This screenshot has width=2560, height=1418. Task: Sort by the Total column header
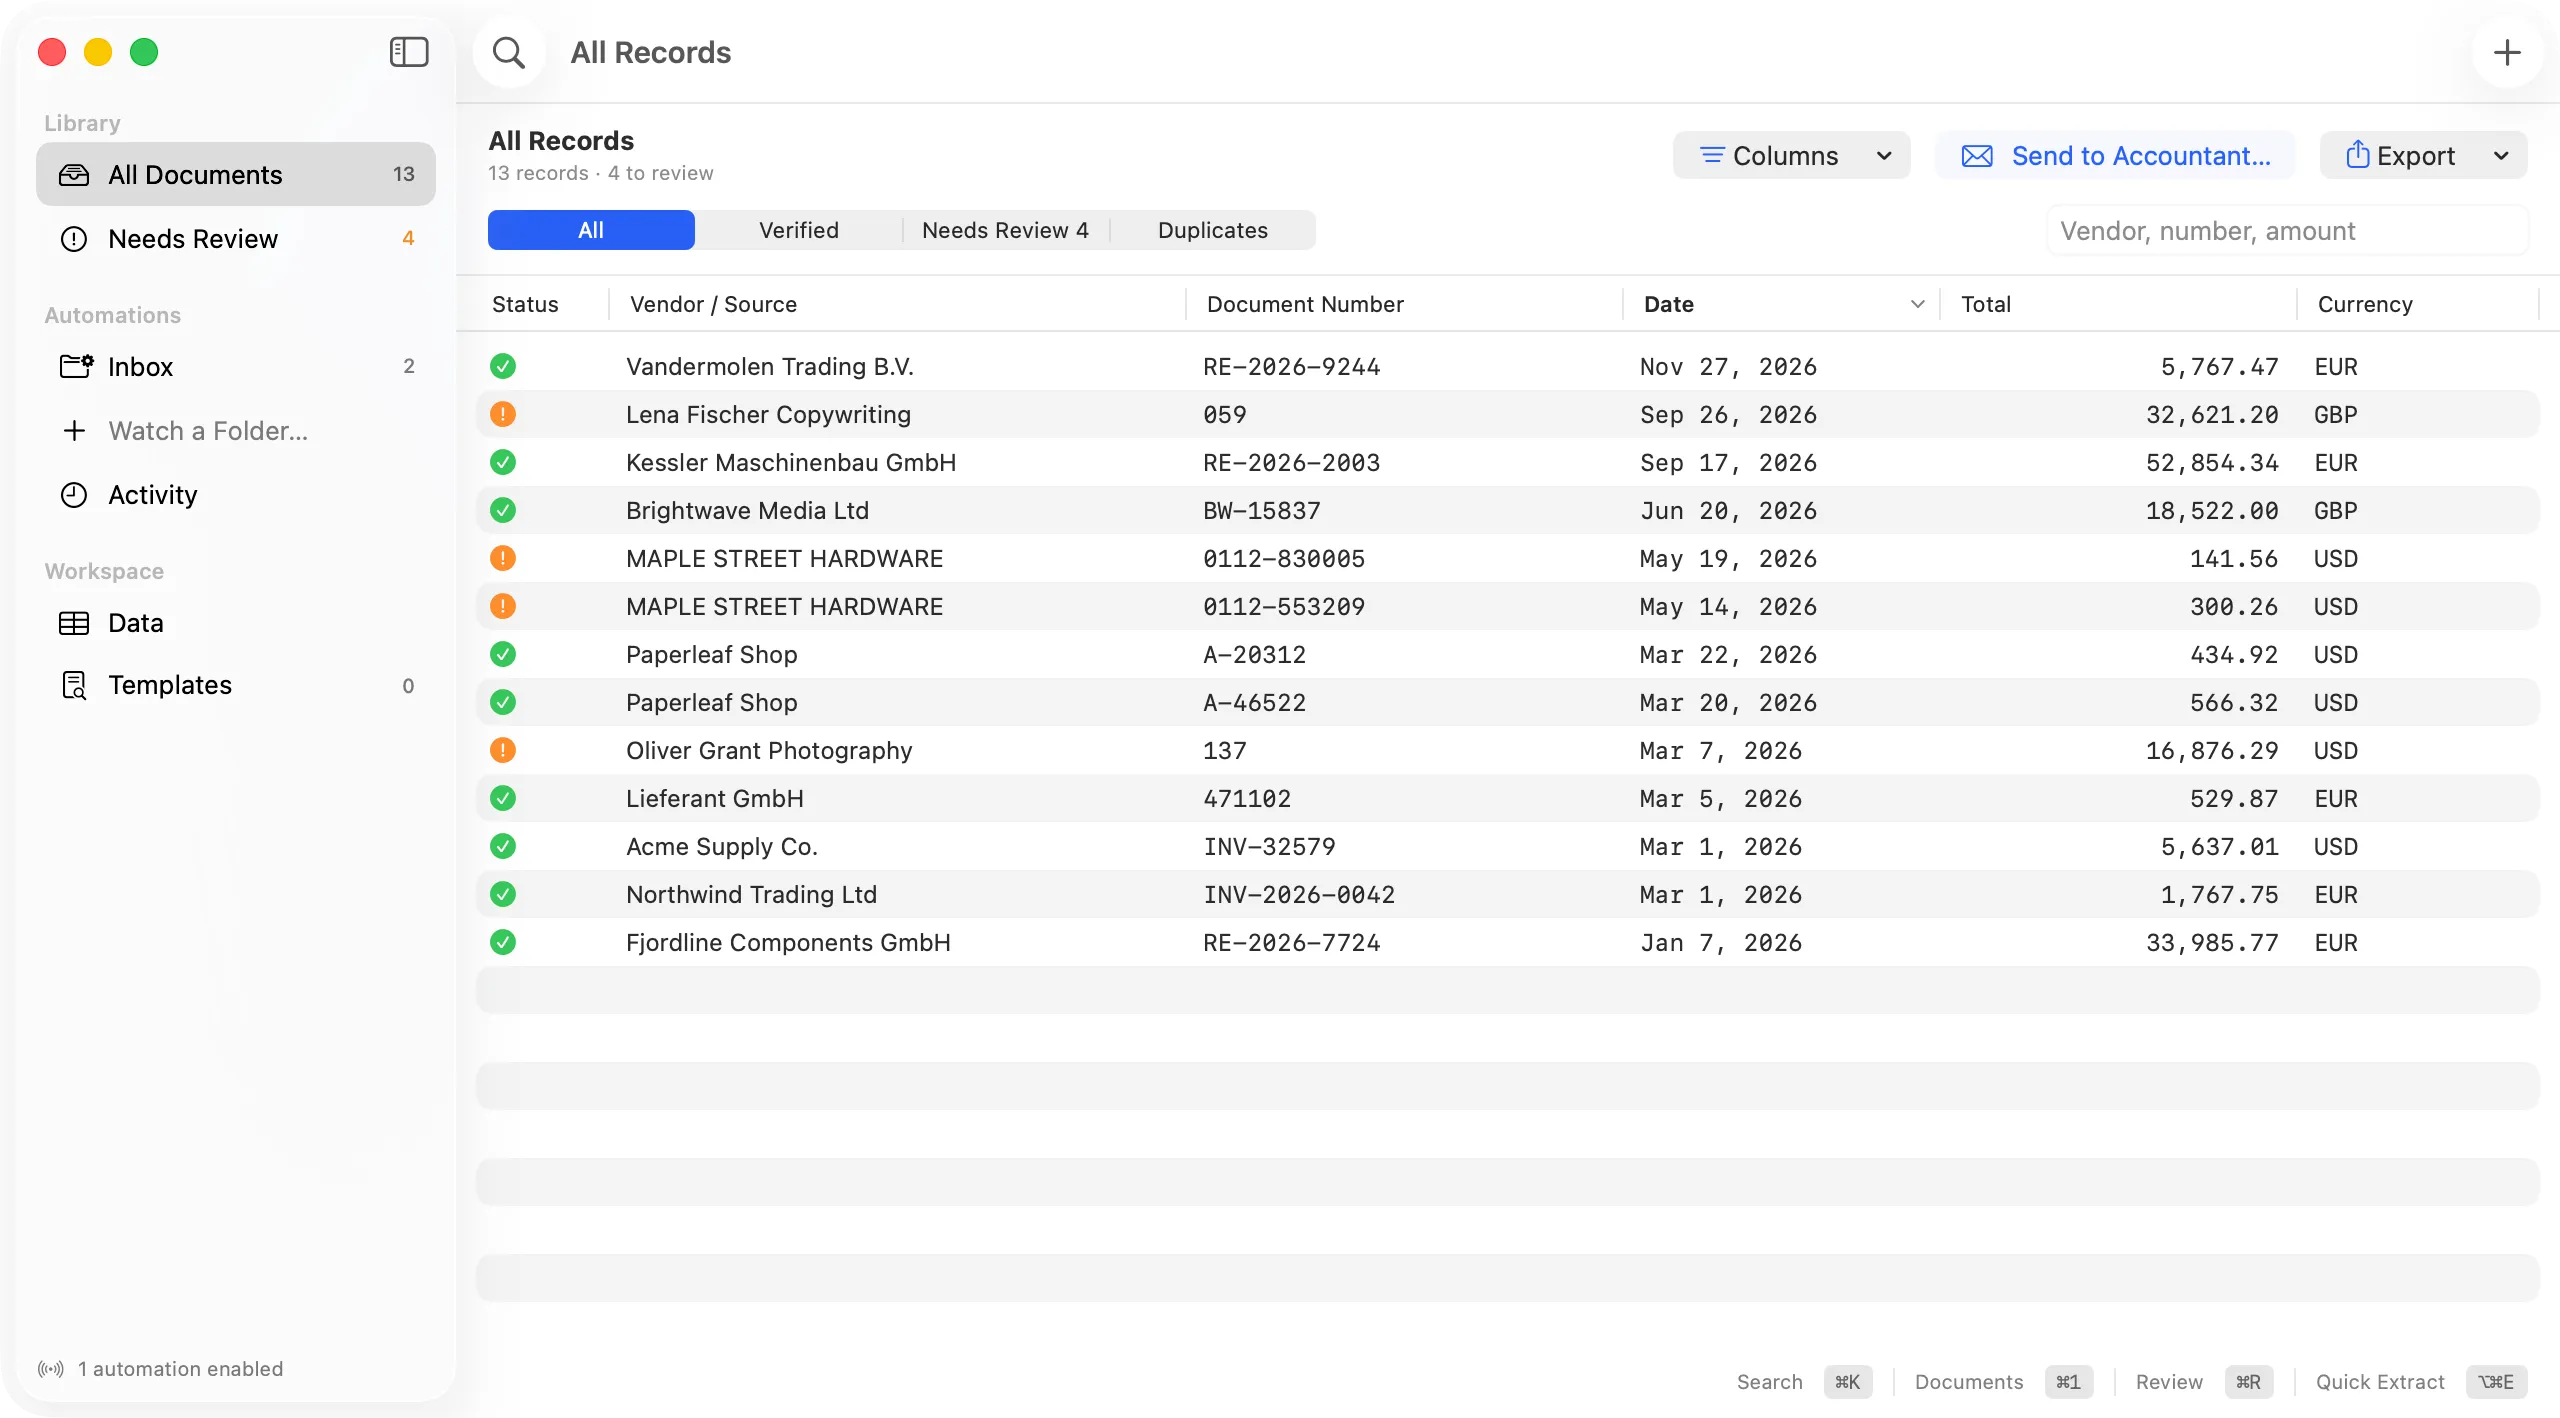[x=1985, y=304]
